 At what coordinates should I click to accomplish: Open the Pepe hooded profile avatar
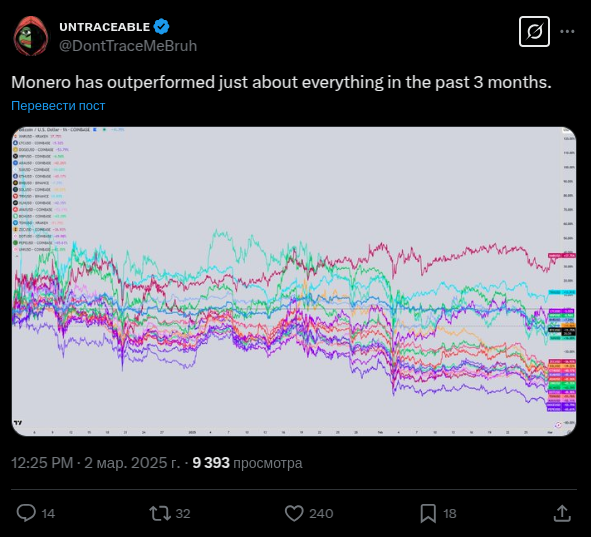coord(31,36)
